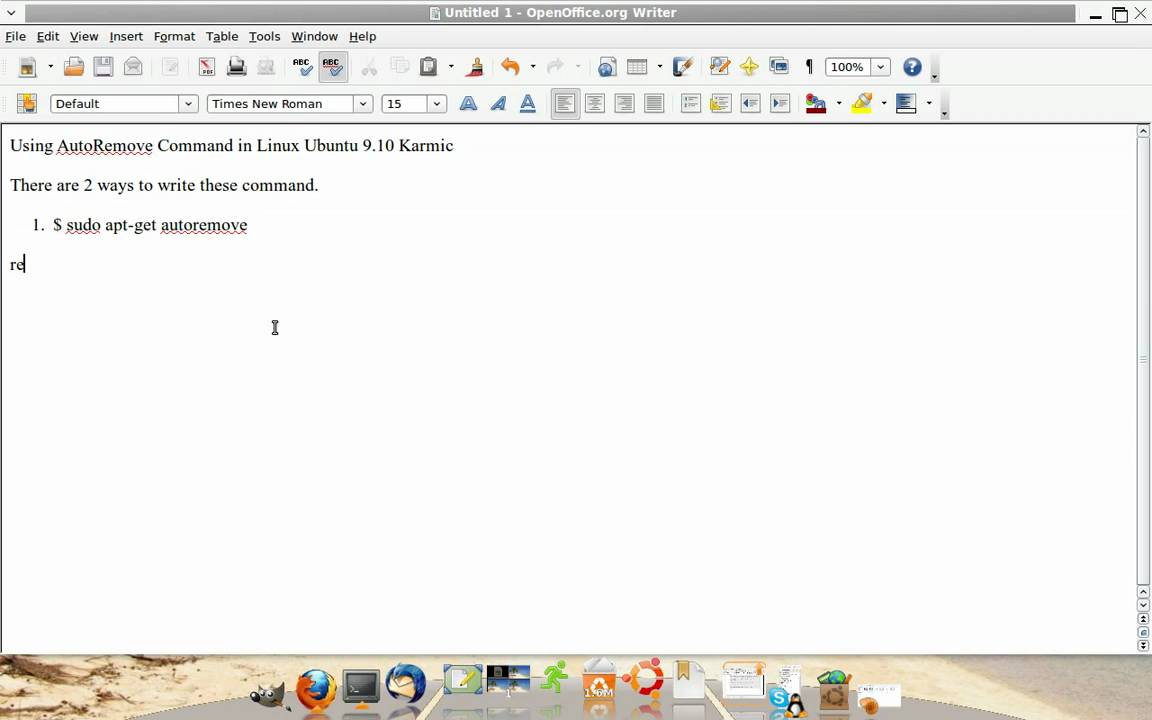
Task: Click the vertical scrollbar track
Action: 1143,360
